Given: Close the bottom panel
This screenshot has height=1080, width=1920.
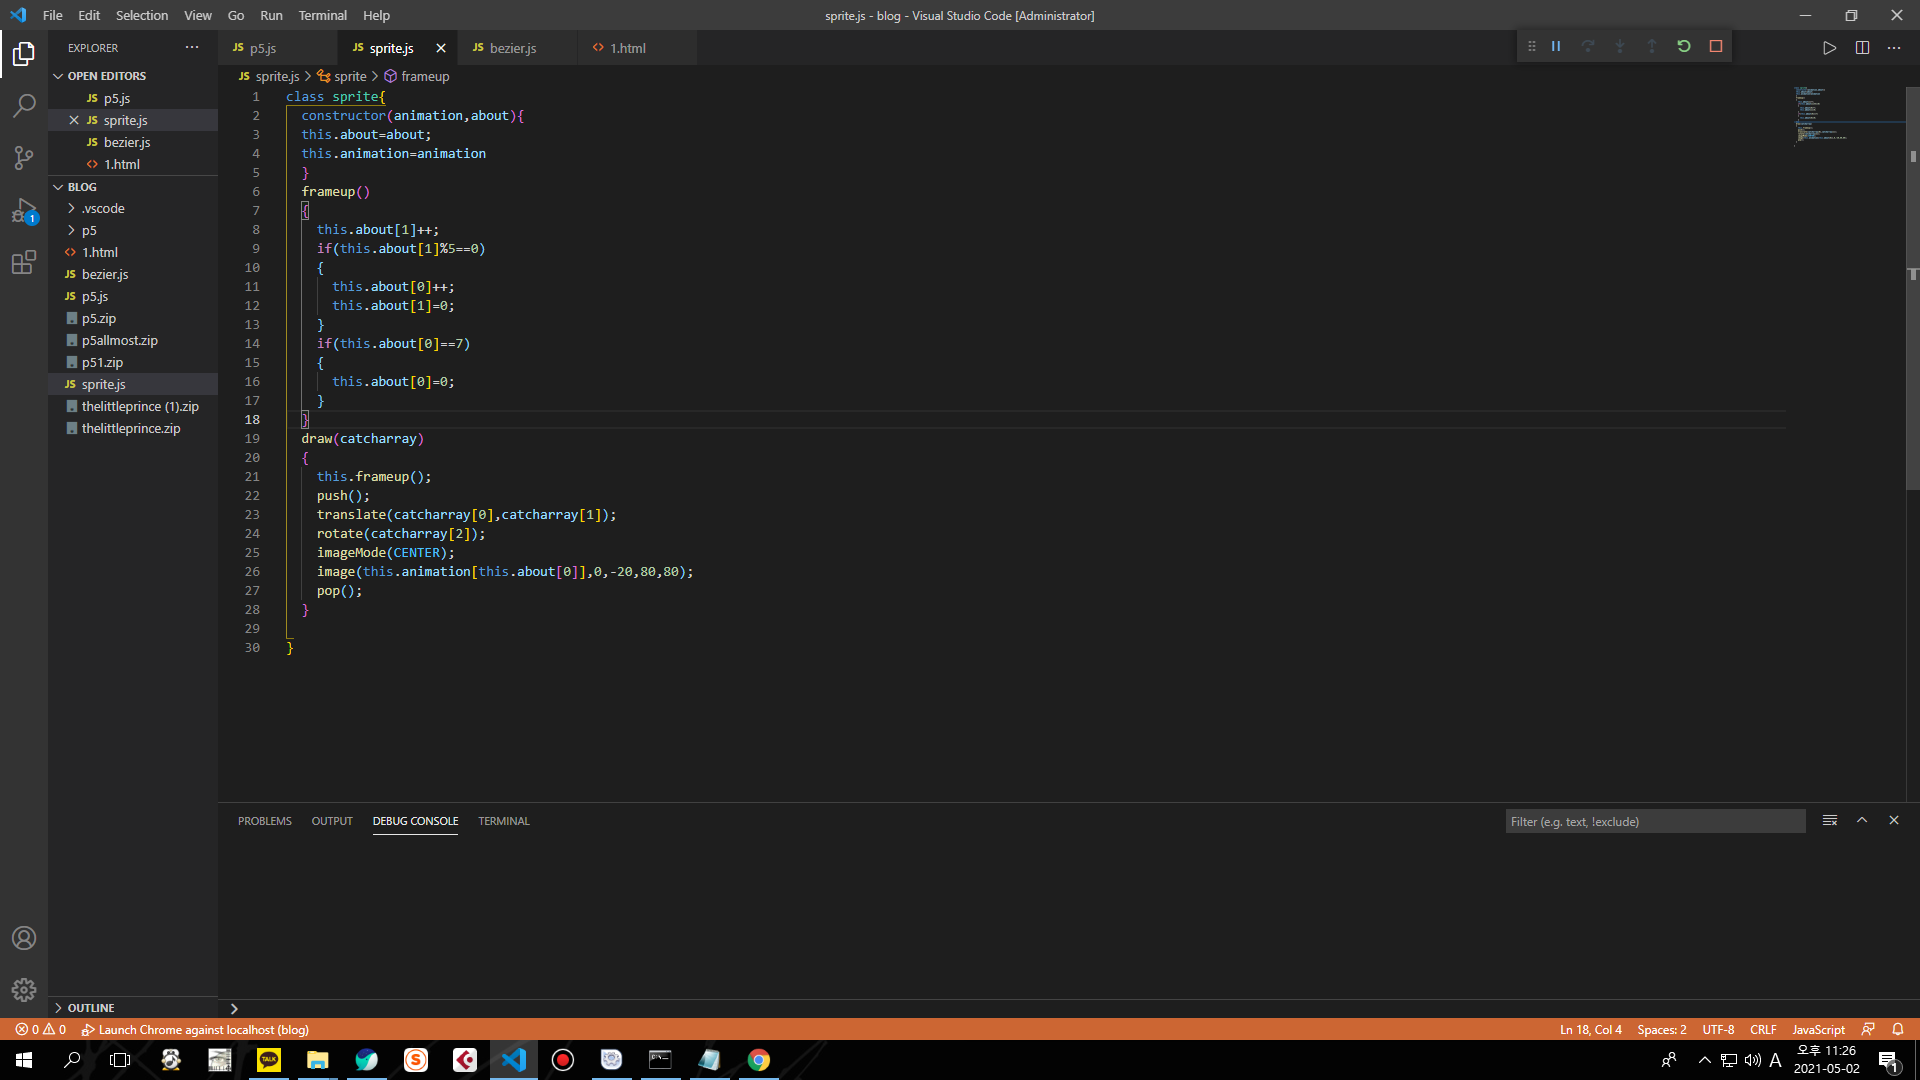Looking at the screenshot, I should tap(1894, 821).
